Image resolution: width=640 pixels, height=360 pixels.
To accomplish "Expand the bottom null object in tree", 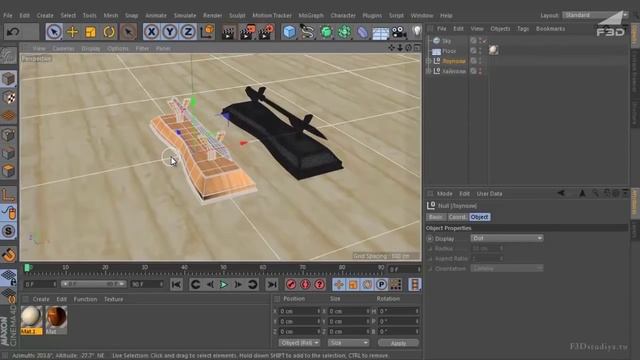I will pos(428,71).
